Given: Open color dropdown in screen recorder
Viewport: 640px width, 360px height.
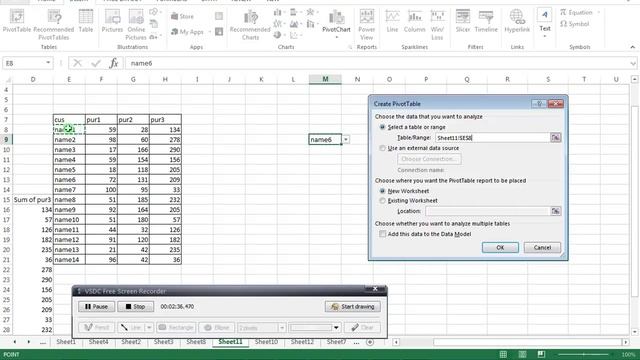Looking at the screenshot, I should point(336,327).
